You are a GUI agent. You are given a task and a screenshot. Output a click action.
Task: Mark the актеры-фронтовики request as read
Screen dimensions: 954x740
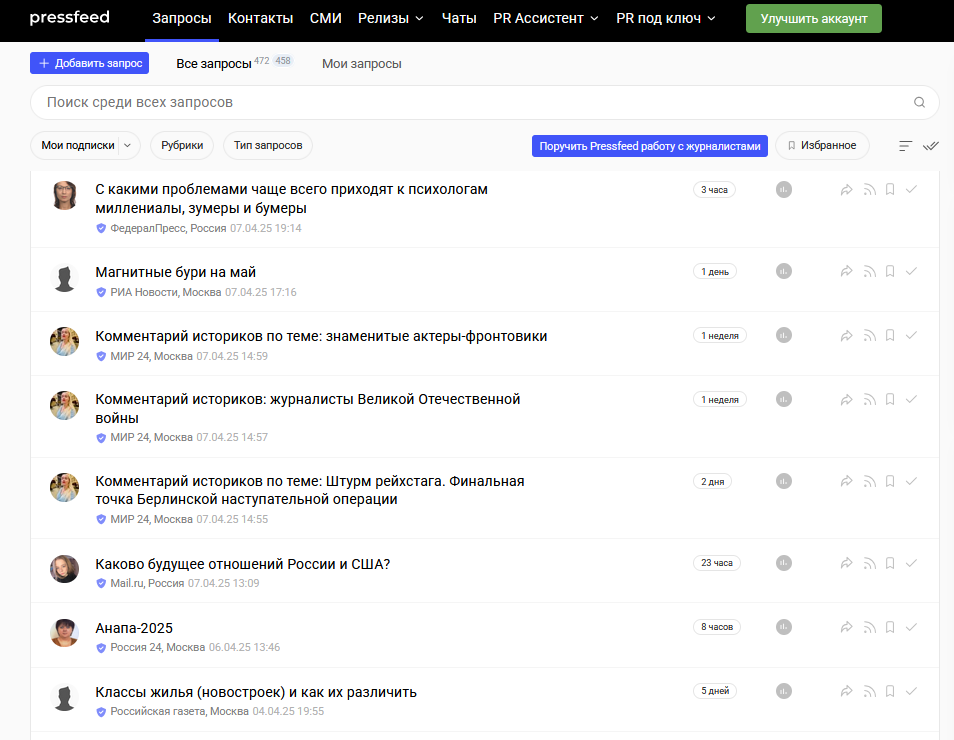(x=911, y=335)
